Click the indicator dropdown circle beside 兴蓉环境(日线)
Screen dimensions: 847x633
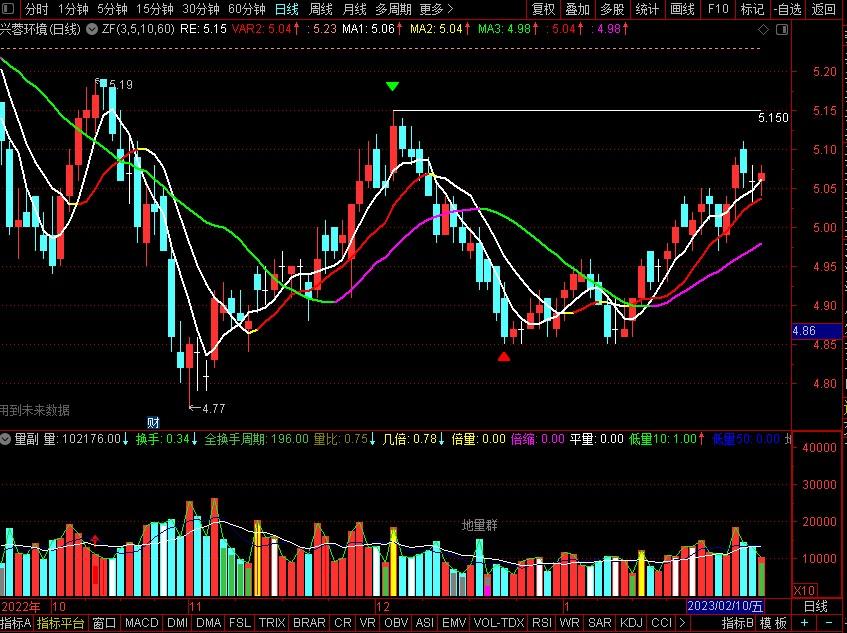click(92, 29)
